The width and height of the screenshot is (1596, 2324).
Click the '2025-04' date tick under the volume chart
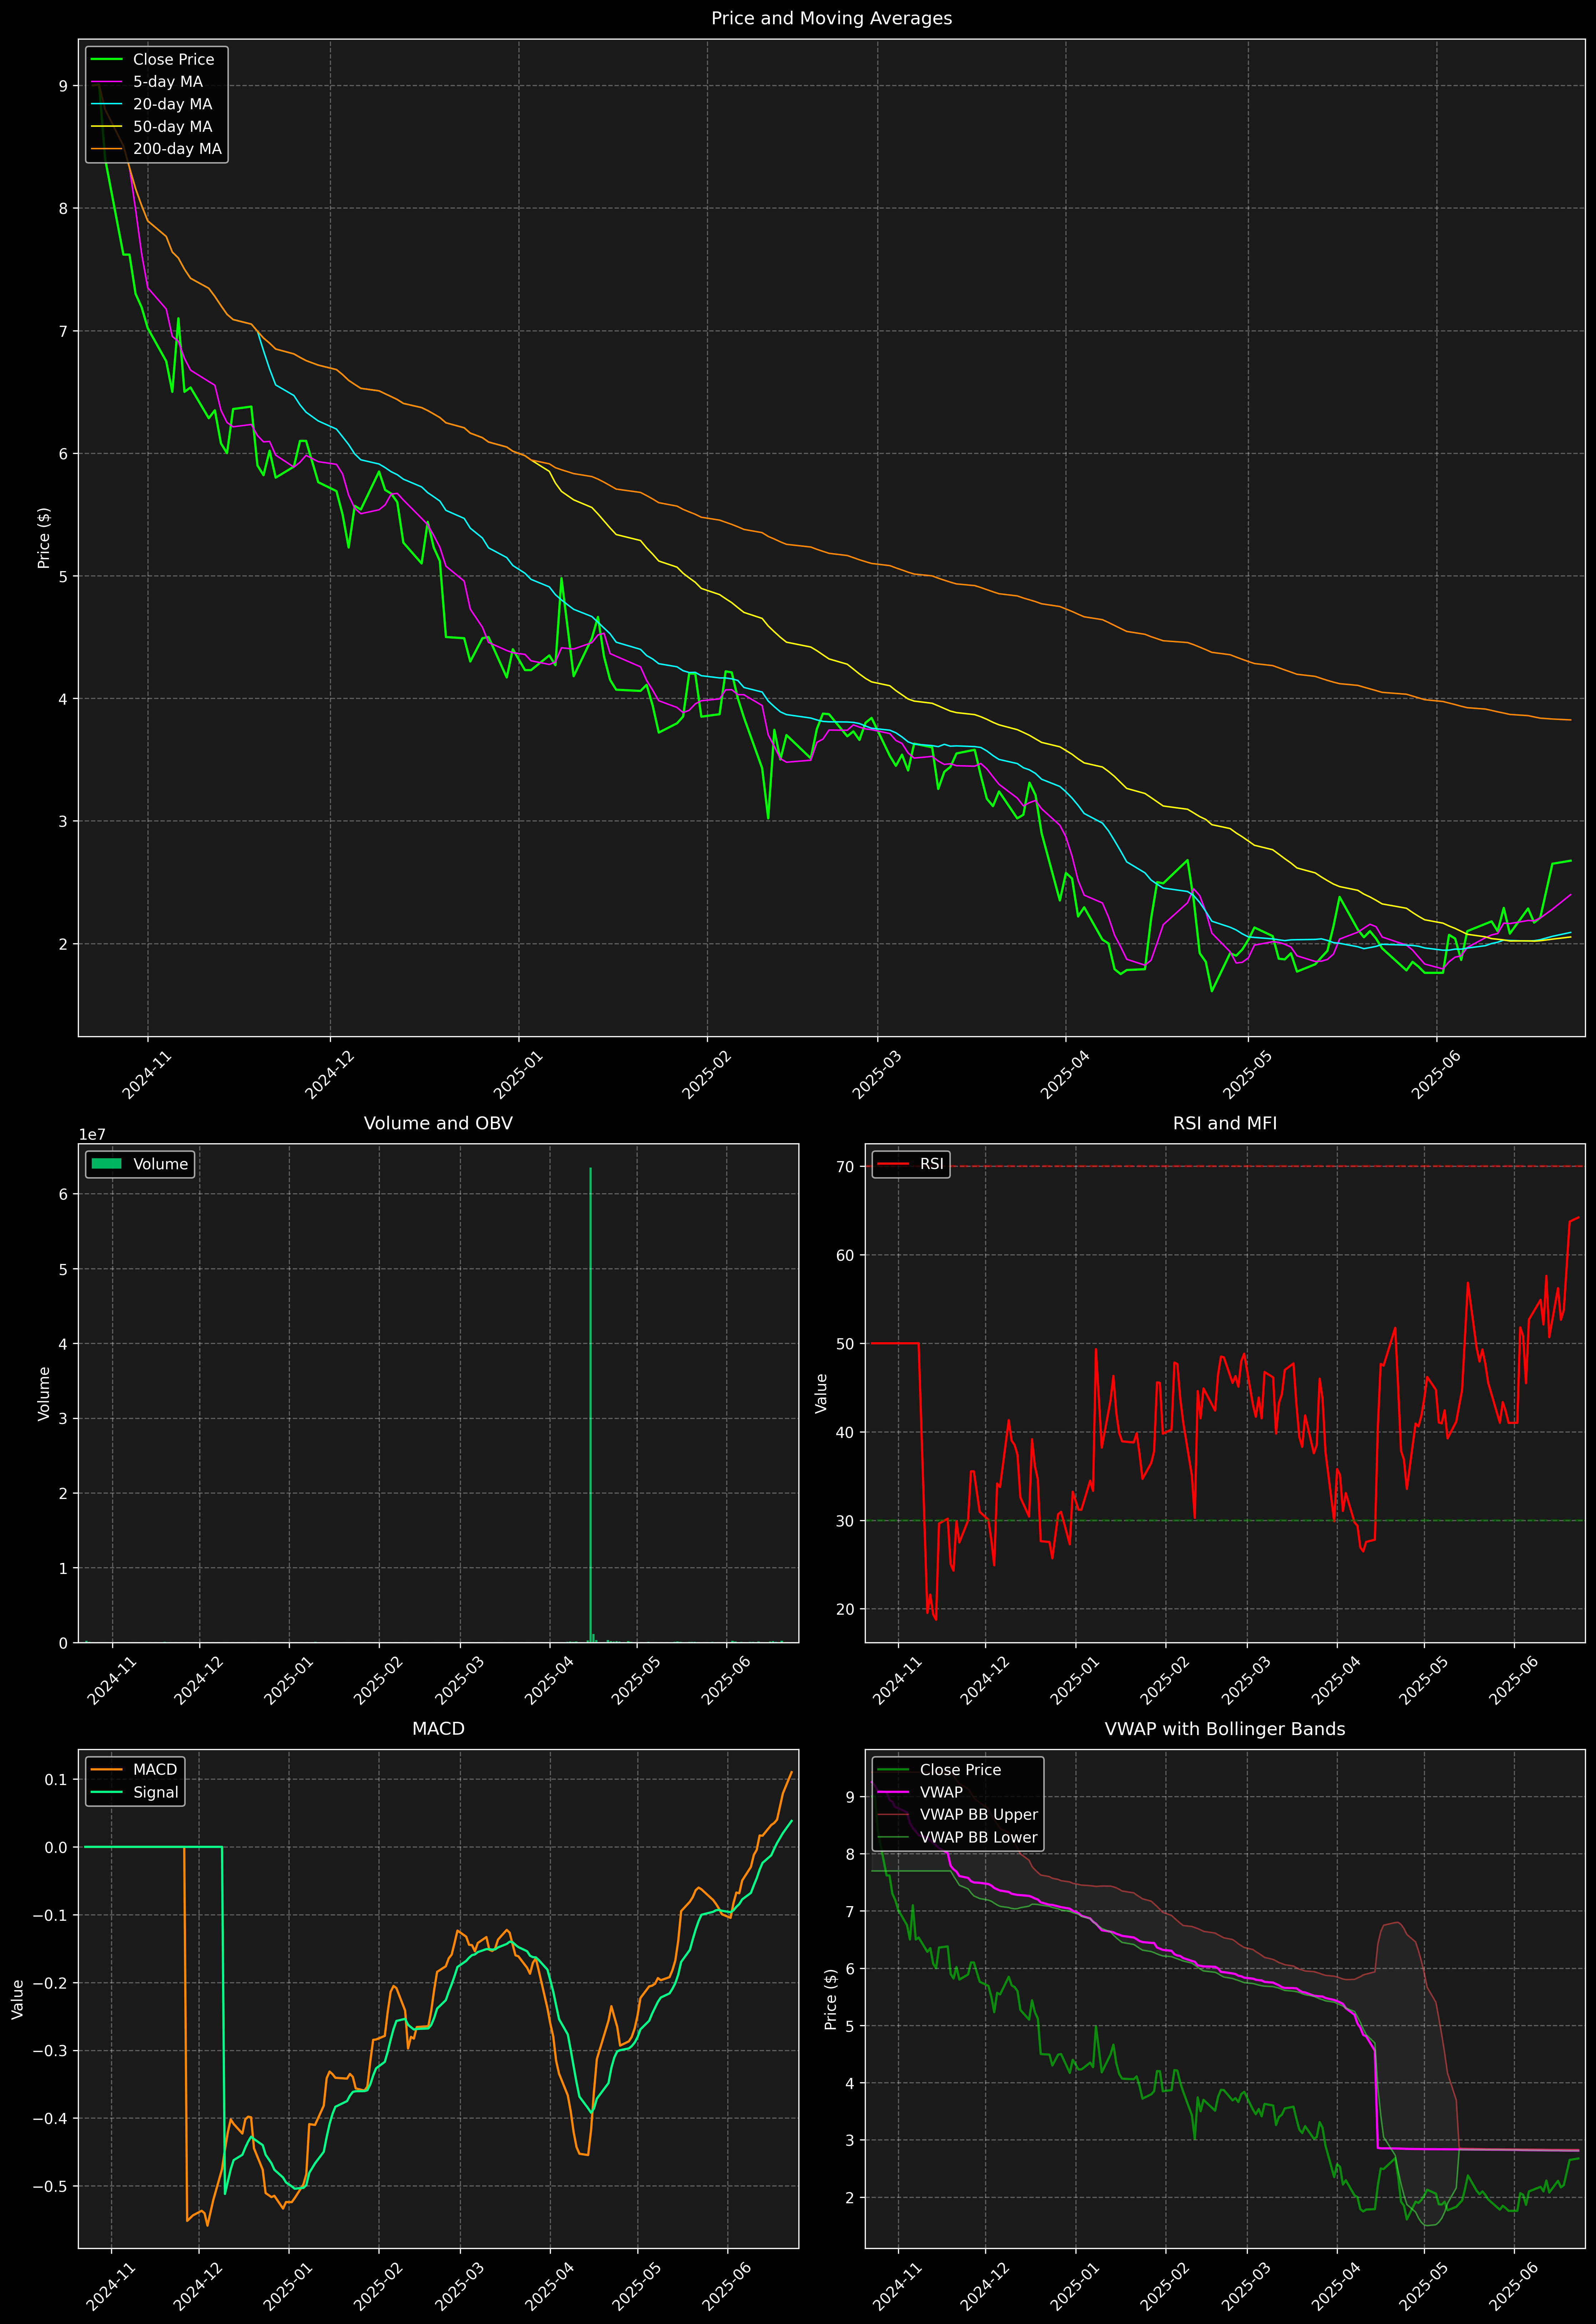click(x=549, y=1681)
